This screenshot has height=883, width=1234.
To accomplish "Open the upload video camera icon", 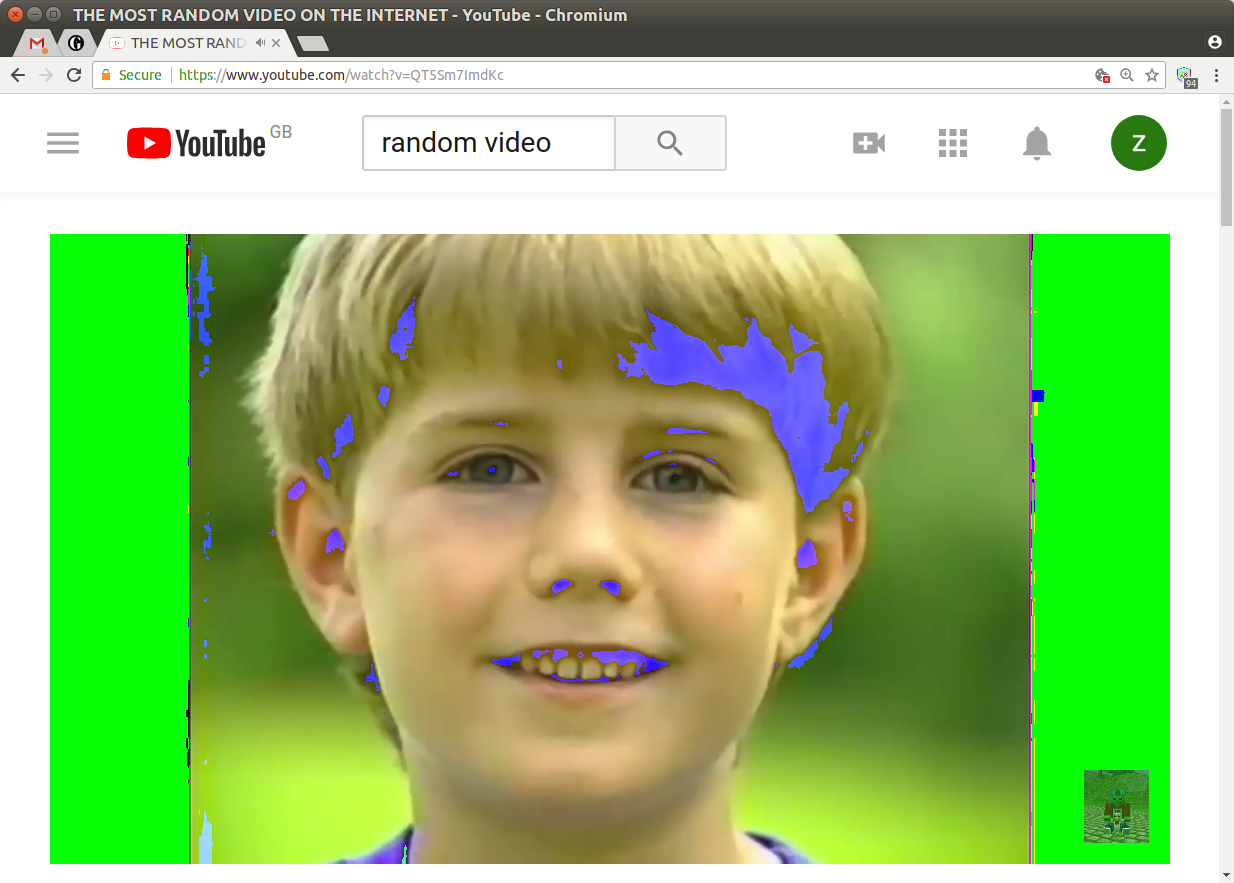I will pyautogui.click(x=869, y=143).
